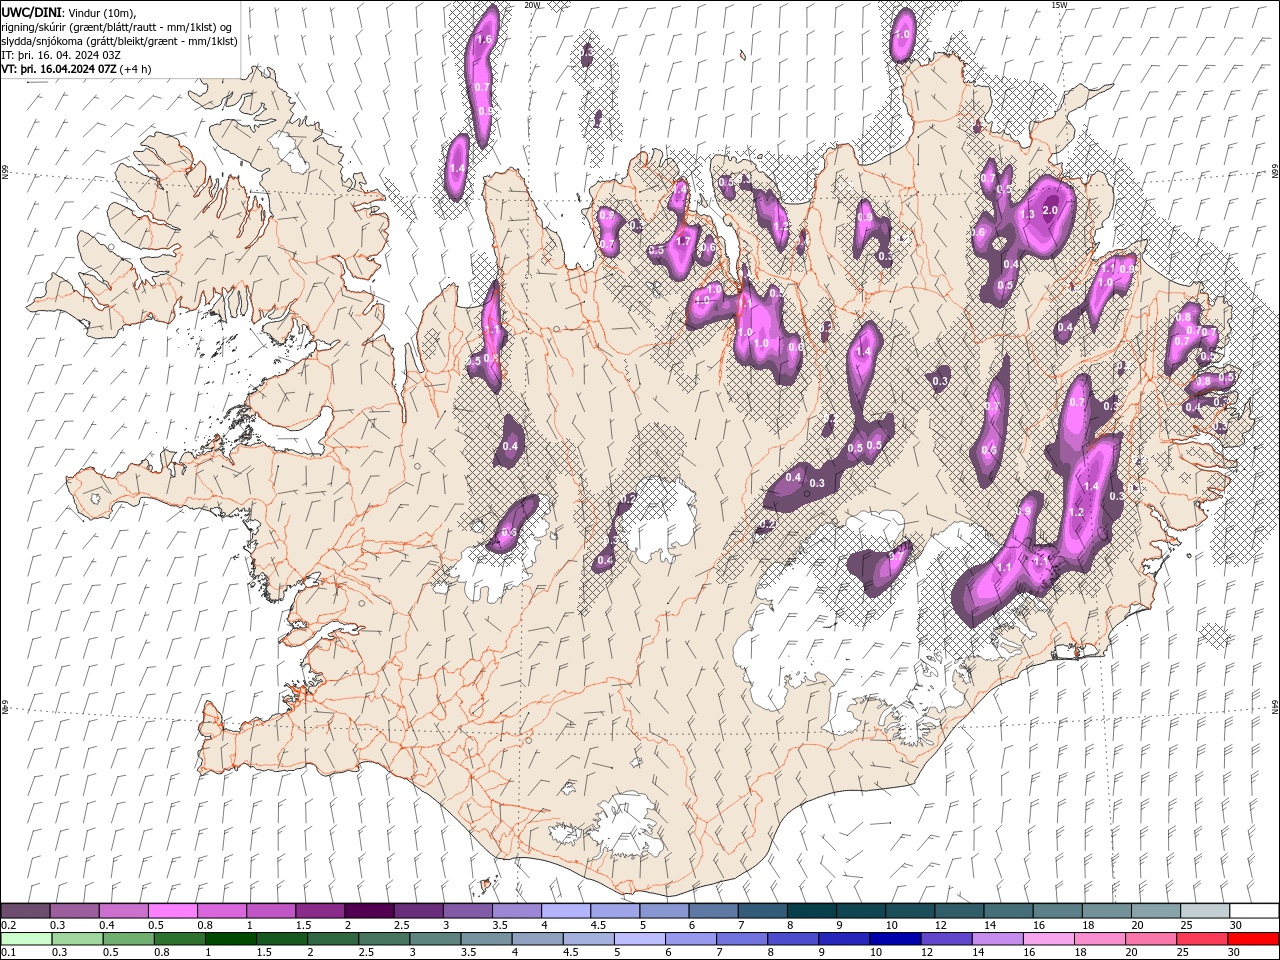The height and width of the screenshot is (960, 1280).
Task: Pick the bright red 30 swatch in rain scale
Action: coord(1253,939)
